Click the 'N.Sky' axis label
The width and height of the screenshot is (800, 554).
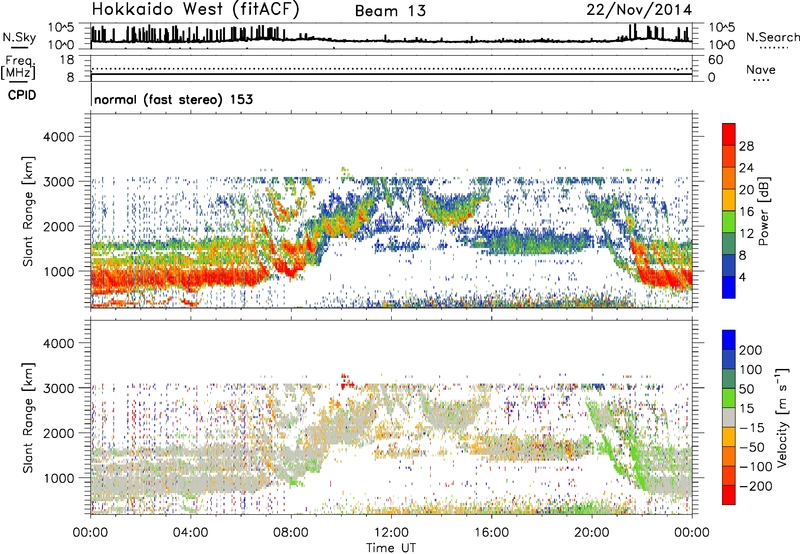19,37
